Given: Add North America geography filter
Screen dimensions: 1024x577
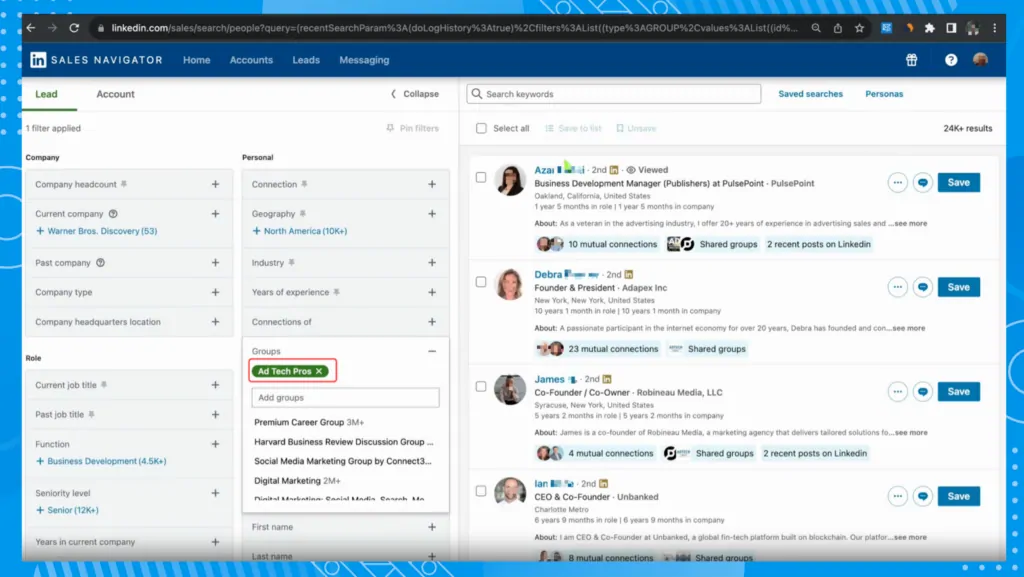Looking at the screenshot, I should 300,231.
